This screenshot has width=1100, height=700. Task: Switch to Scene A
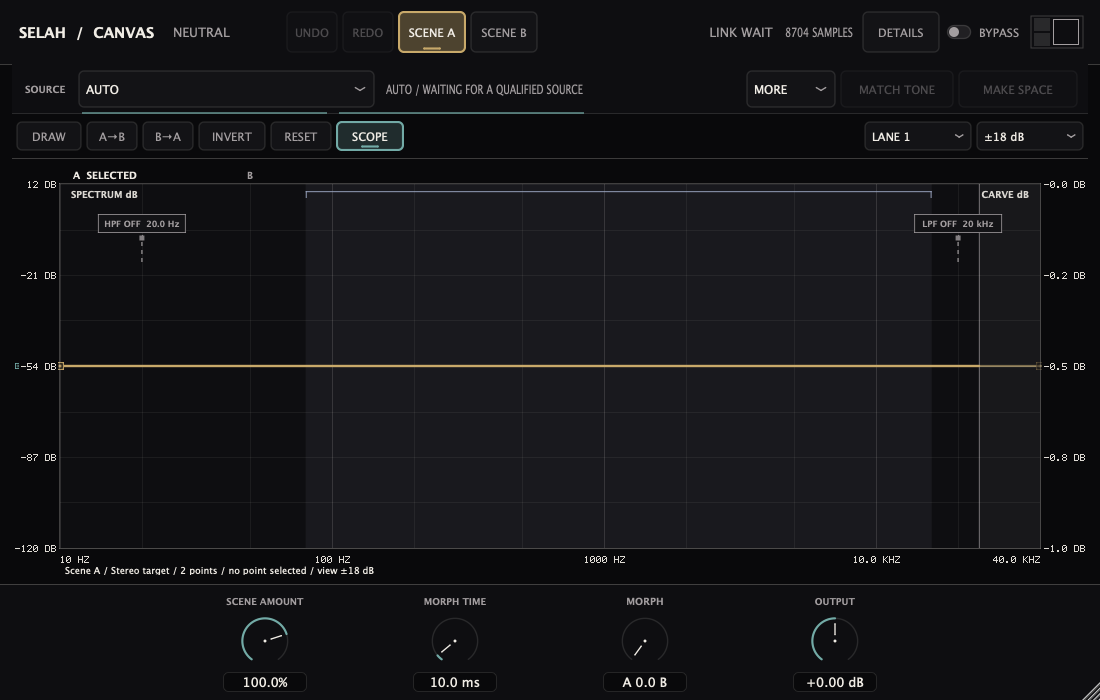pyautogui.click(x=431, y=32)
